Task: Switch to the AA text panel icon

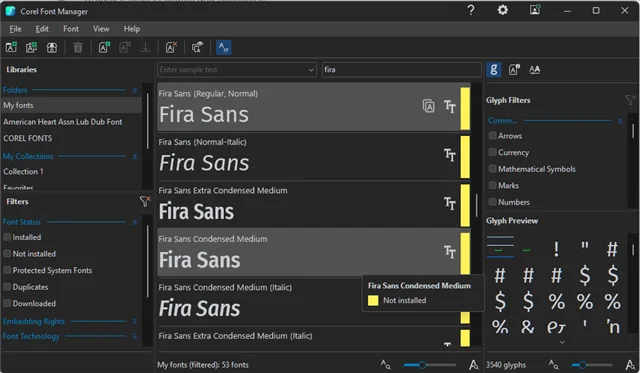Action: [x=534, y=69]
